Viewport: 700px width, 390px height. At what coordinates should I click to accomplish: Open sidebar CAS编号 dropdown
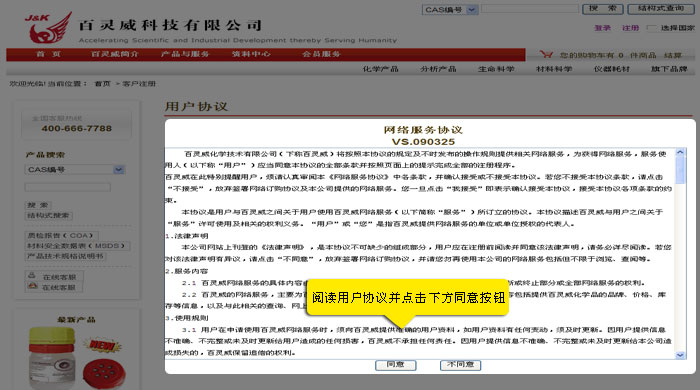coord(75,170)
